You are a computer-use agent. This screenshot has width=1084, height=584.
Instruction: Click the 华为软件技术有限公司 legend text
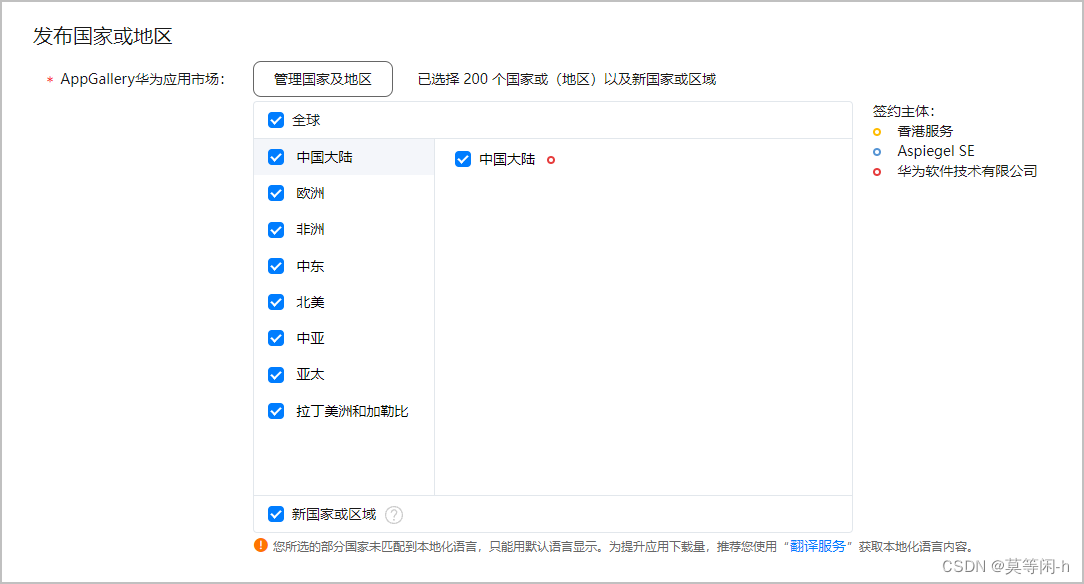tap(967, 171)
